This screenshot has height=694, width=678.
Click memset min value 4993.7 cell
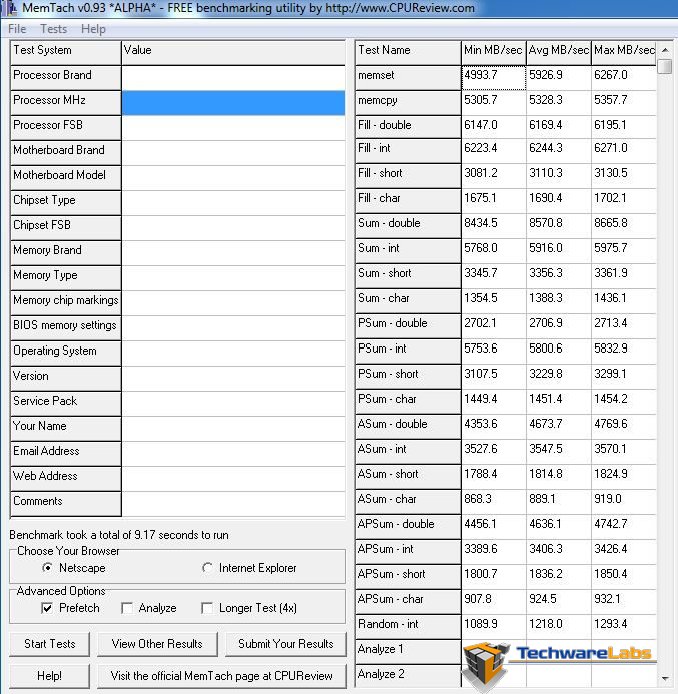click(x=494, y=78)
